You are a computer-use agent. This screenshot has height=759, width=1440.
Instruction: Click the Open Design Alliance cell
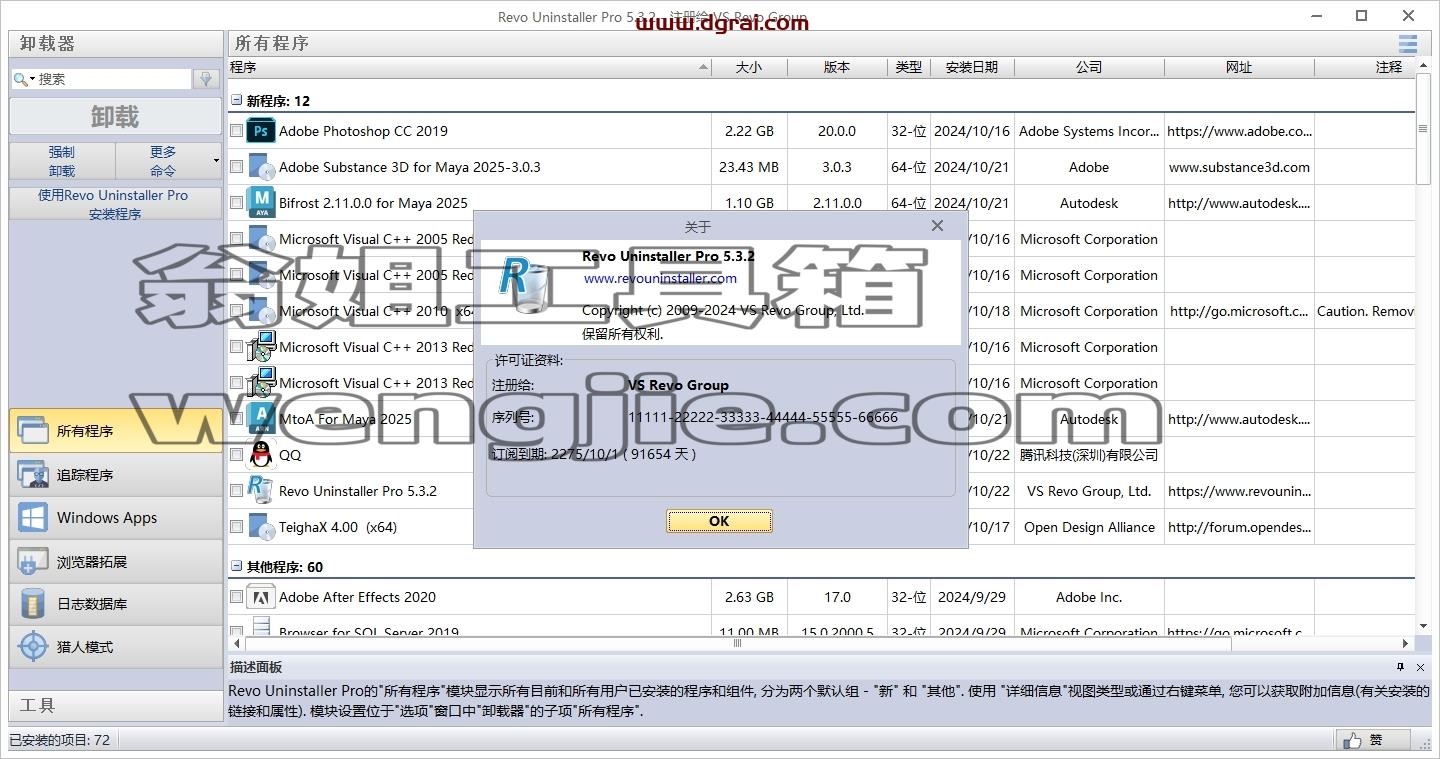coord(1089,527)
